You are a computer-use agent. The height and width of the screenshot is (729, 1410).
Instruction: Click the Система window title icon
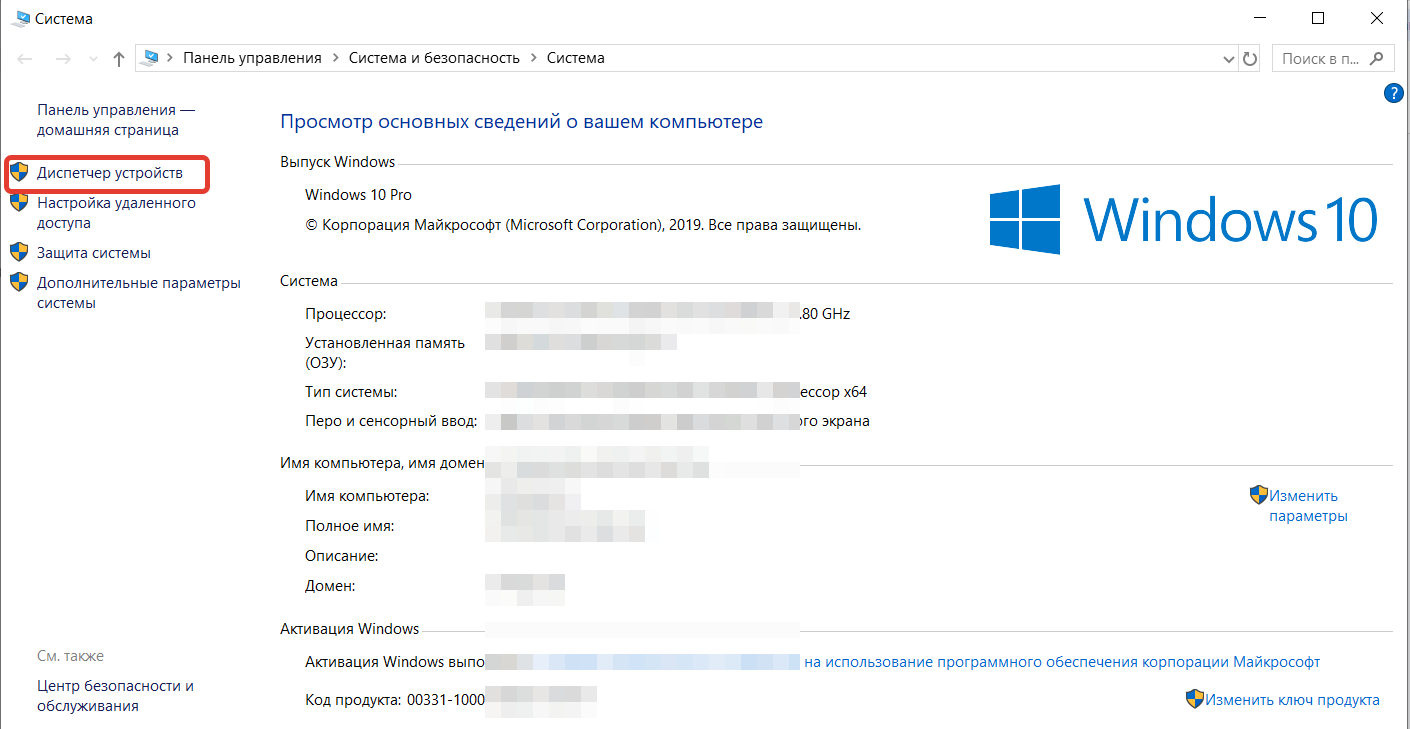[x=19, y=18]
